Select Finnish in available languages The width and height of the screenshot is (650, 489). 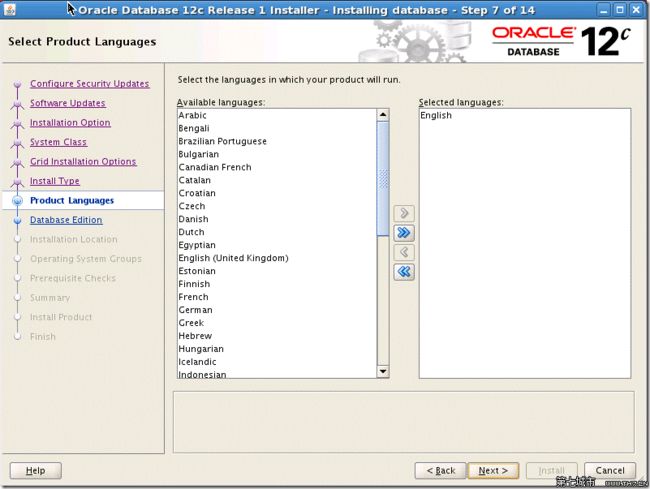click(276, 284)
